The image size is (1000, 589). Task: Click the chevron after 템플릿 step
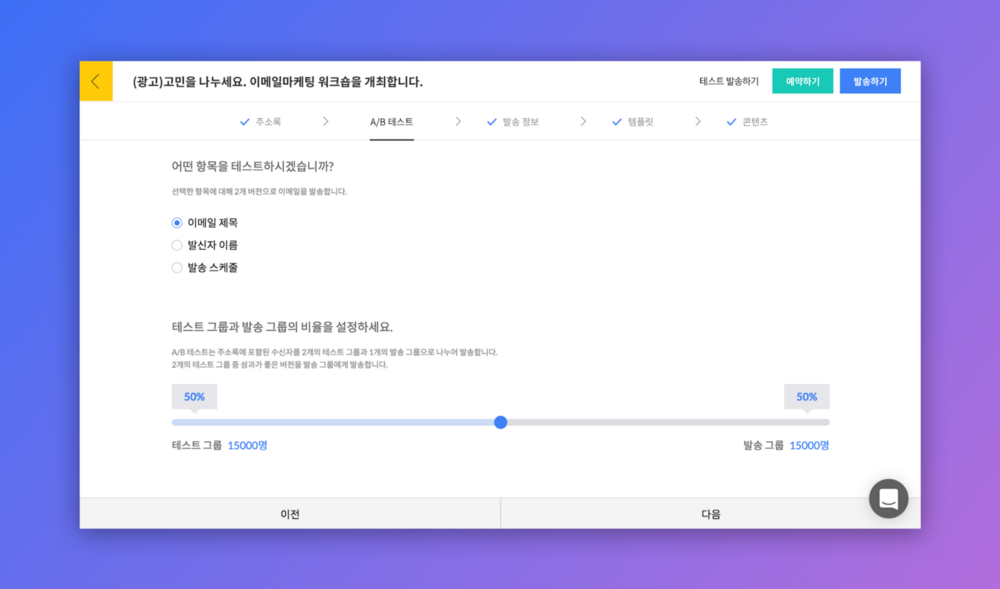coord(698,122)
